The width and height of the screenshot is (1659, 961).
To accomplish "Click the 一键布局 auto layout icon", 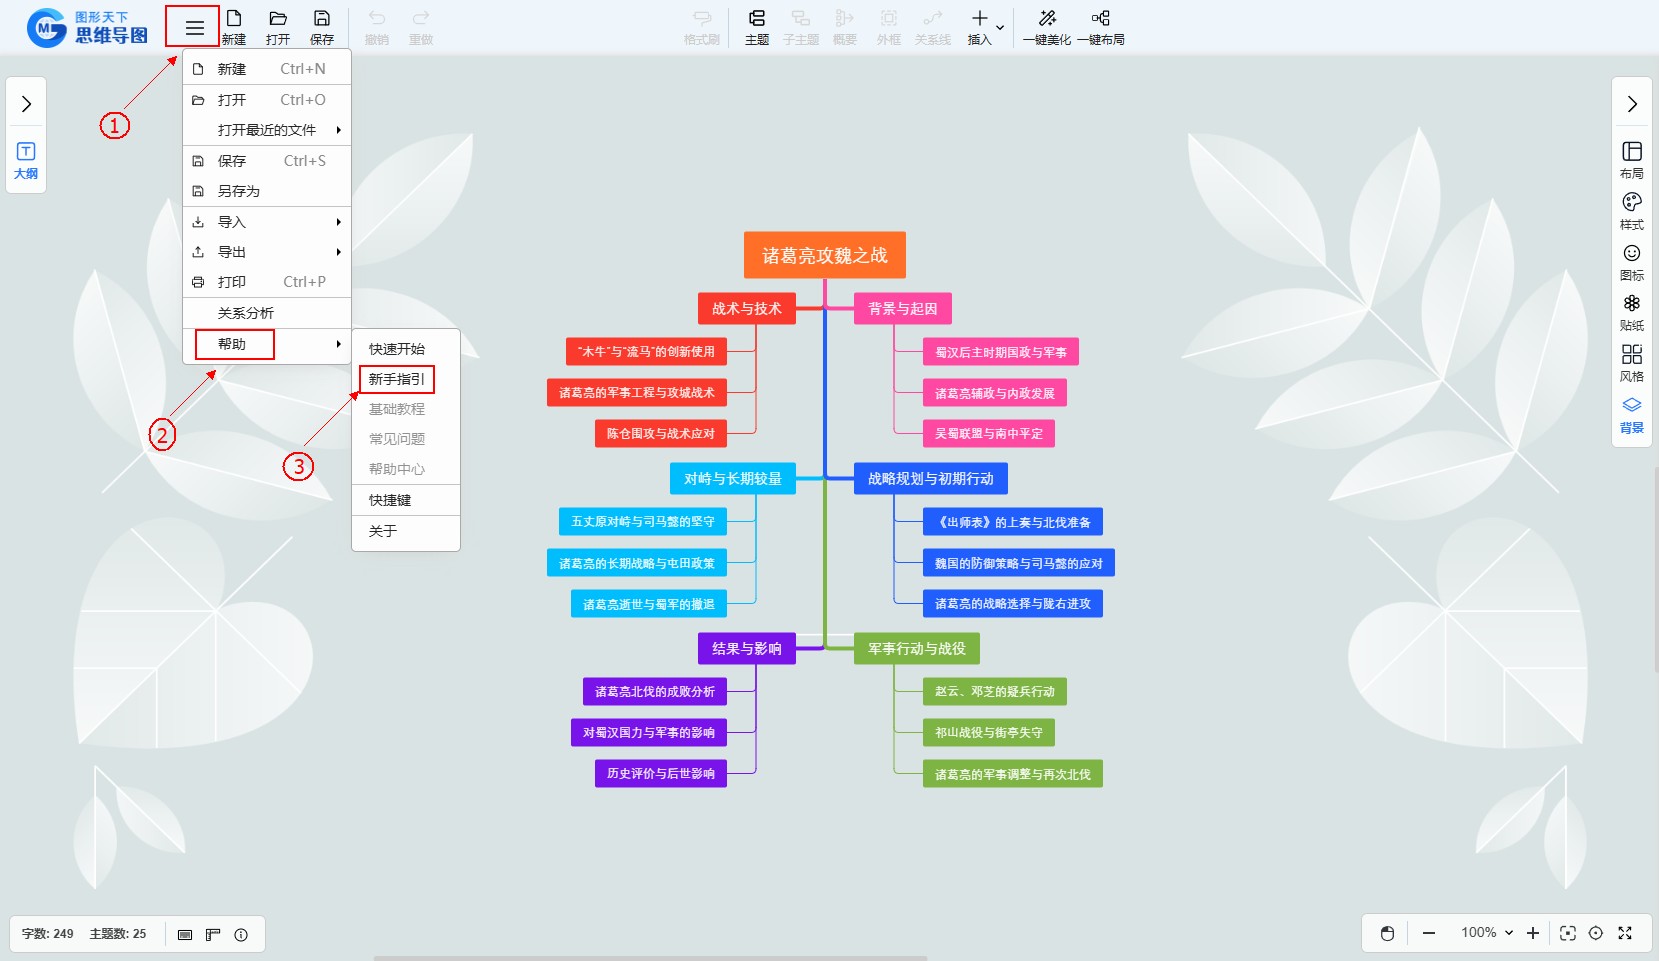I will click(1100, 27).
